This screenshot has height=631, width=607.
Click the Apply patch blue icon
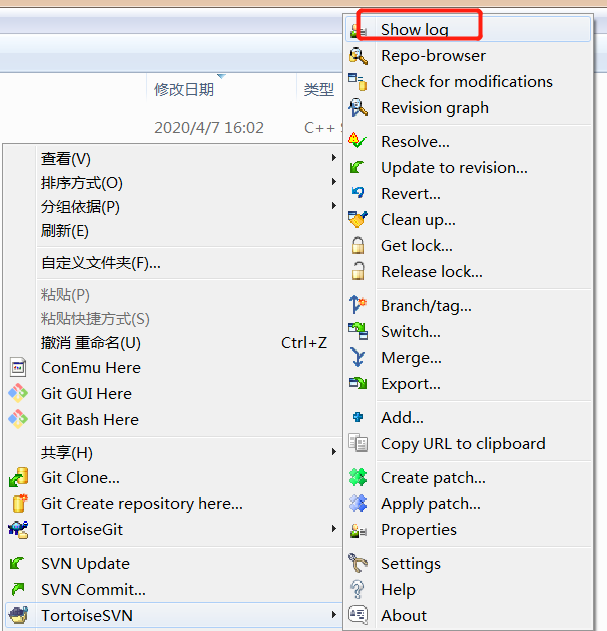pos(358,503)
